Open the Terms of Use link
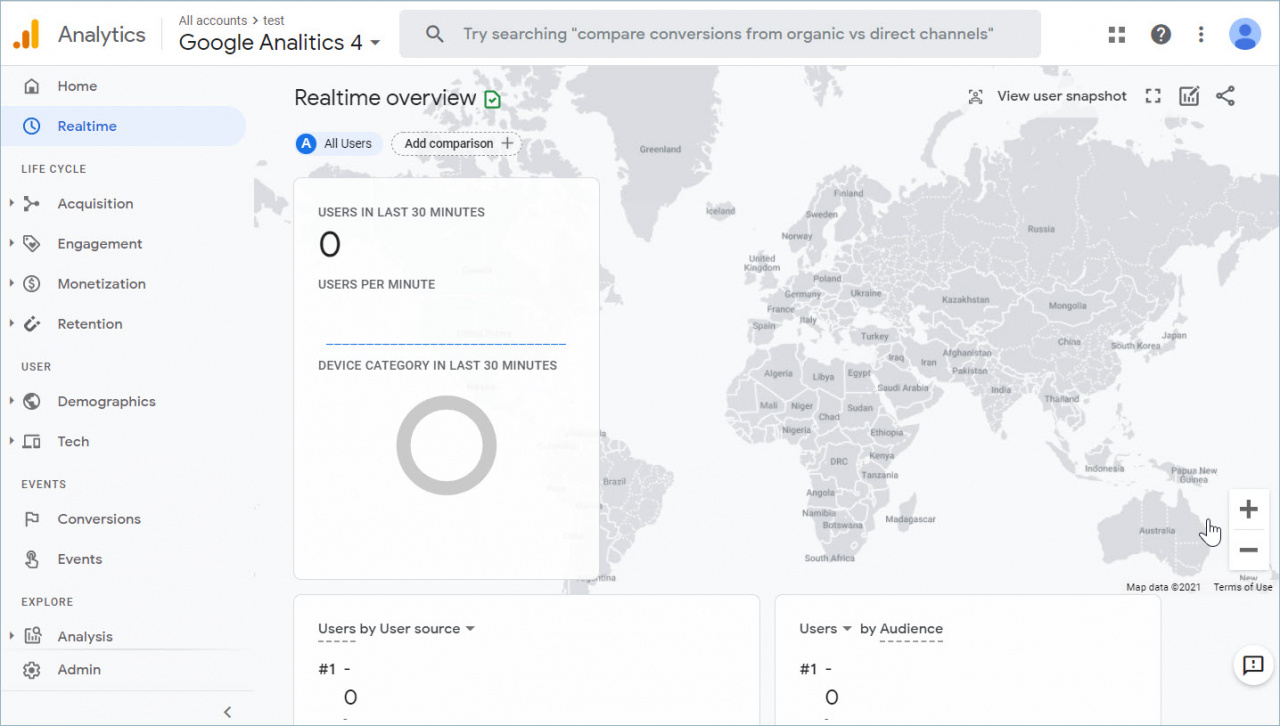 coord(1243,587)
